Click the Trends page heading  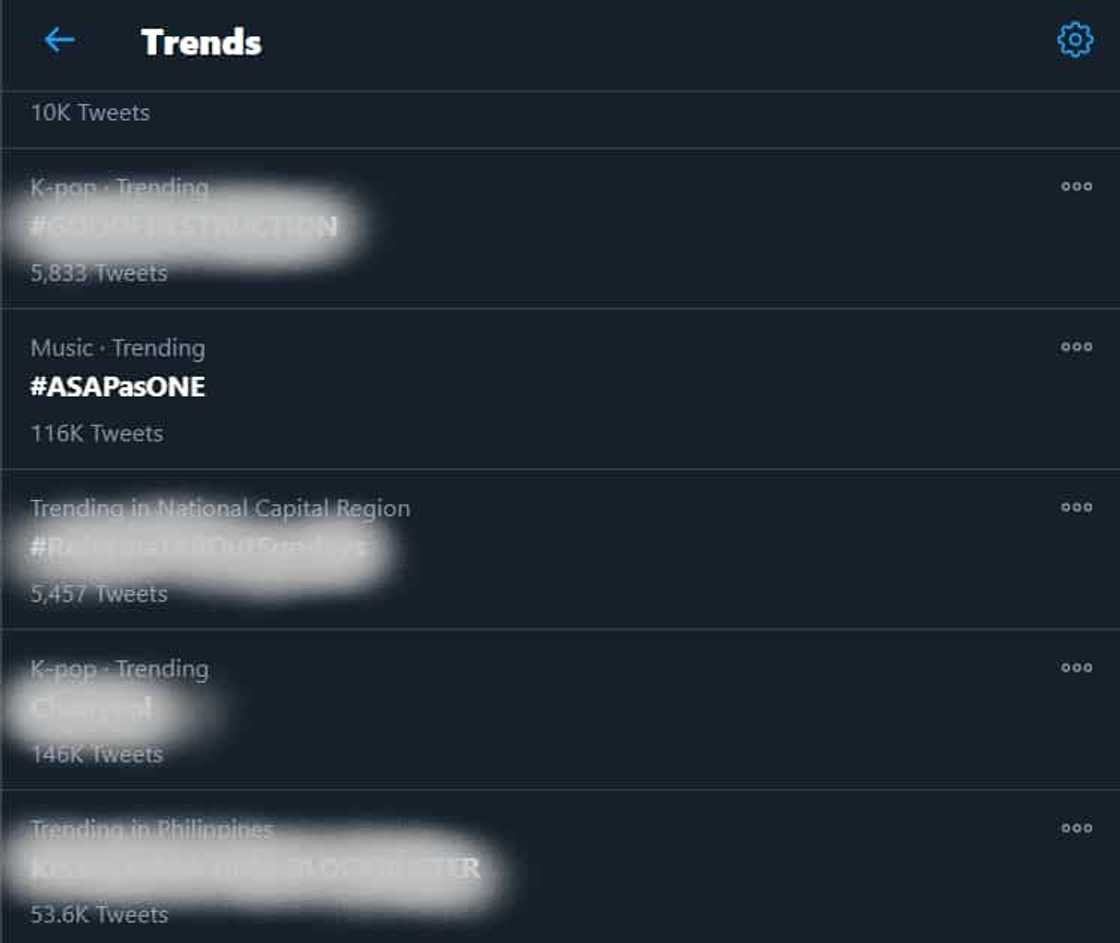click(201, 42)
